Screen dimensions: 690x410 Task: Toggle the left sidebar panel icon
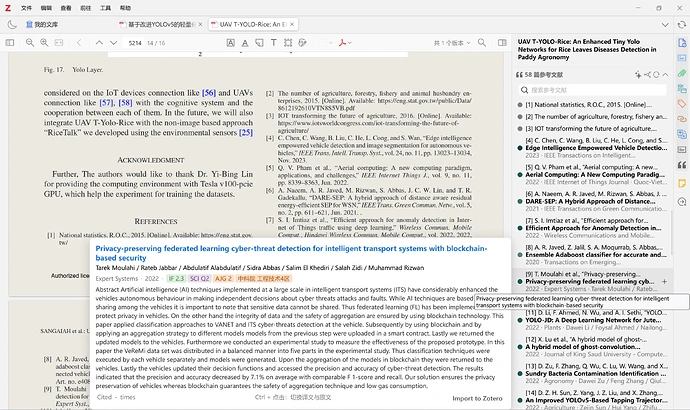tap(10, 43)
